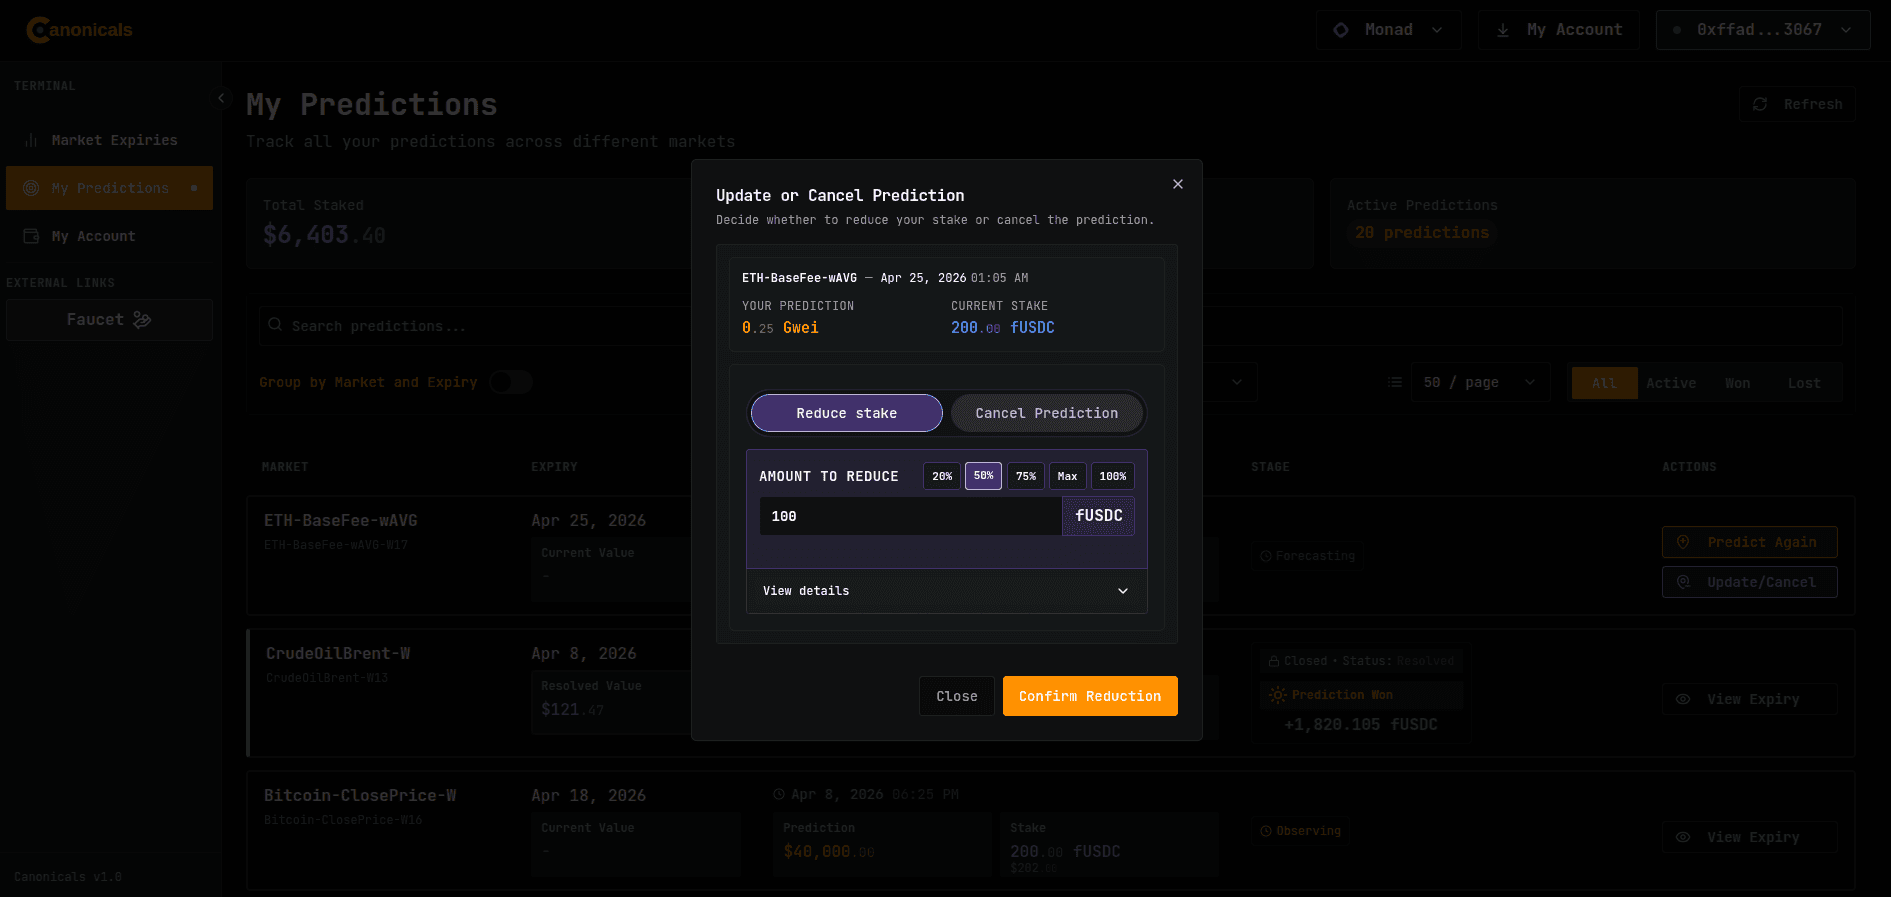The width and height of the screenshot is (1891, 897).
Task: Click the refresh arrows icon
Action: [x=1760, y=104]
